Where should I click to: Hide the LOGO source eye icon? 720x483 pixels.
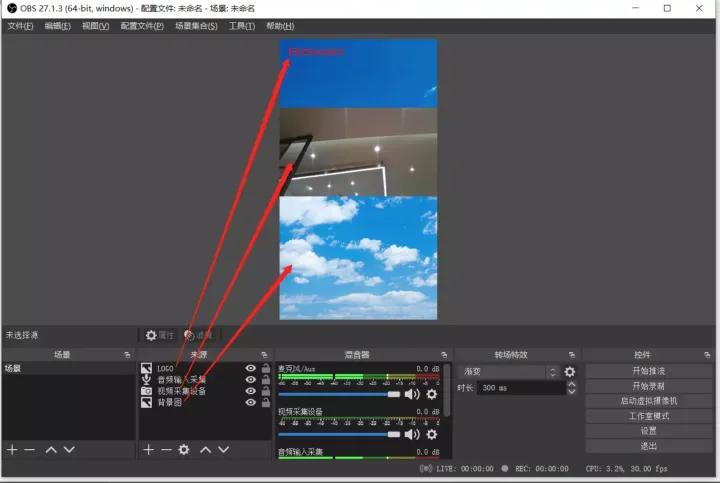click(251, 369)
